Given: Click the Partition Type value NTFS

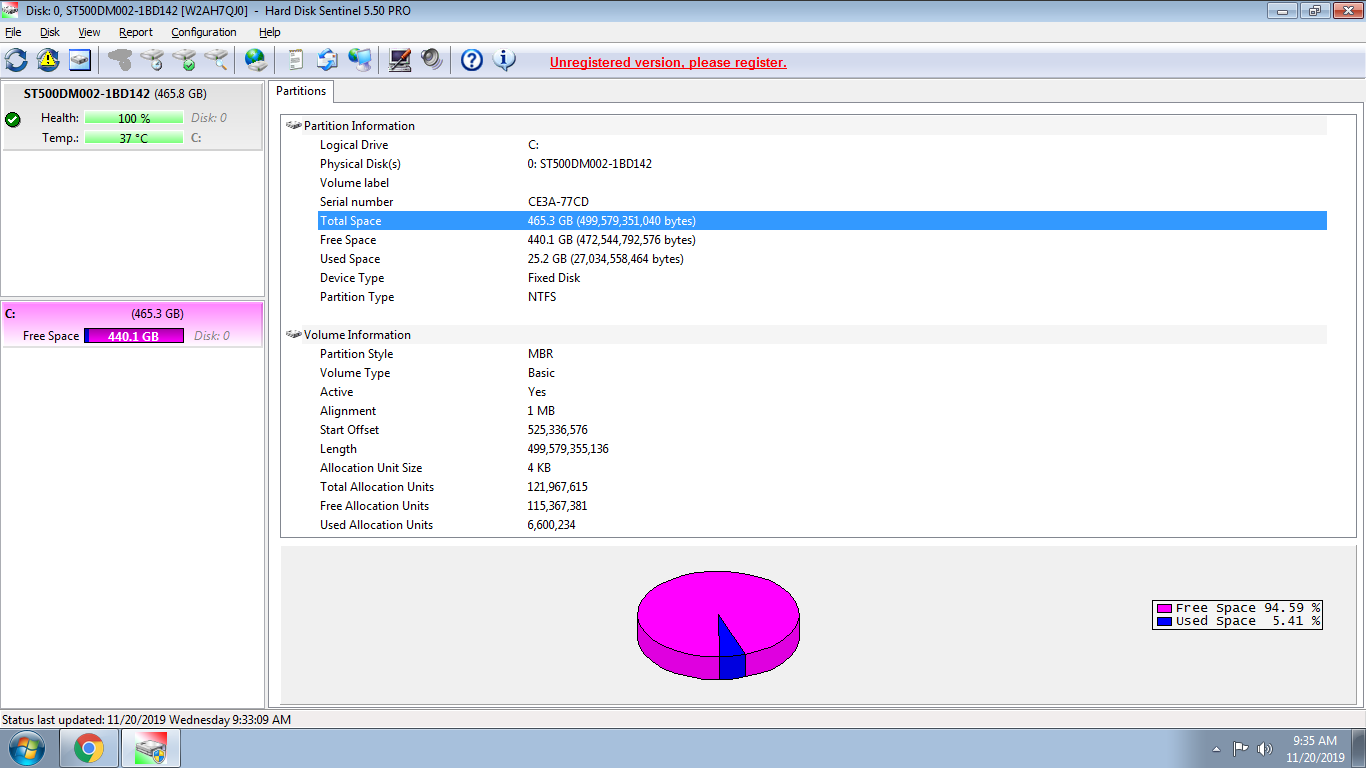Looking at the screenshot, I should pos(542,297).
